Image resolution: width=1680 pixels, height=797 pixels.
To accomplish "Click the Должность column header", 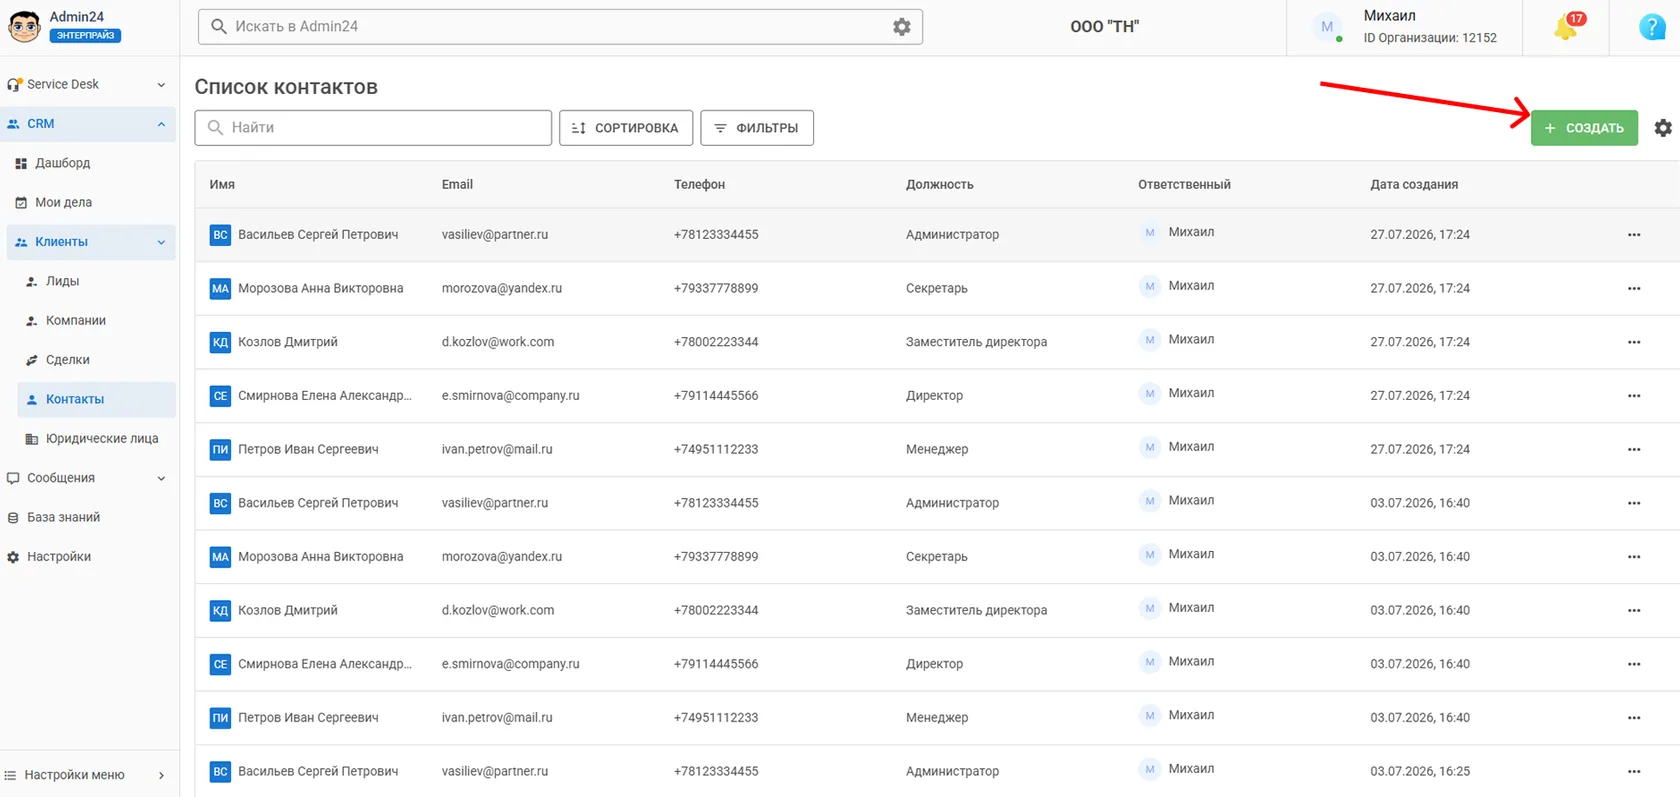I will [x=939, y=185].
